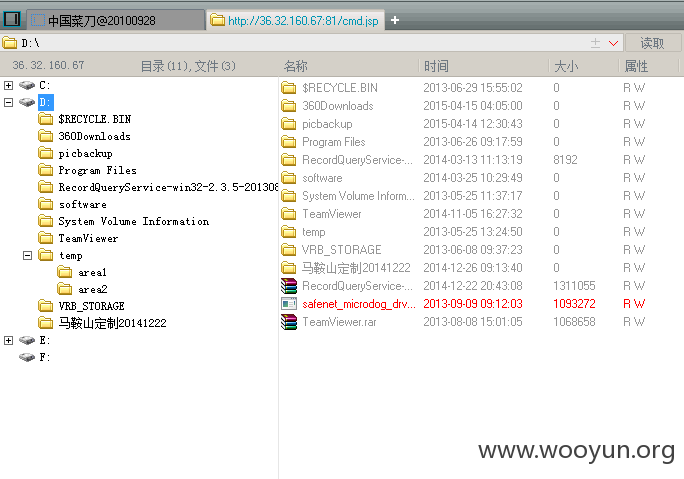Click TeamViewer.rar archive icon
Viewport: 684px width, 479px height.
289,322
